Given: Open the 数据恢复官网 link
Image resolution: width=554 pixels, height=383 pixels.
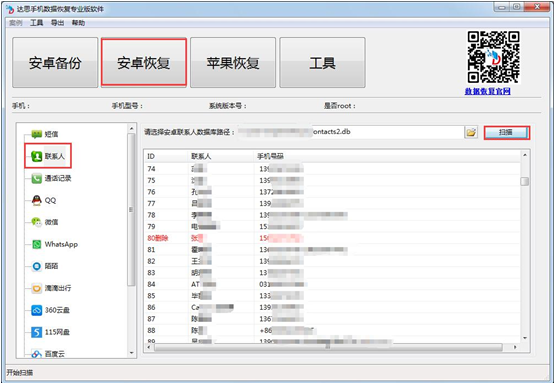Looking at the screenshot, I should 488,91.
